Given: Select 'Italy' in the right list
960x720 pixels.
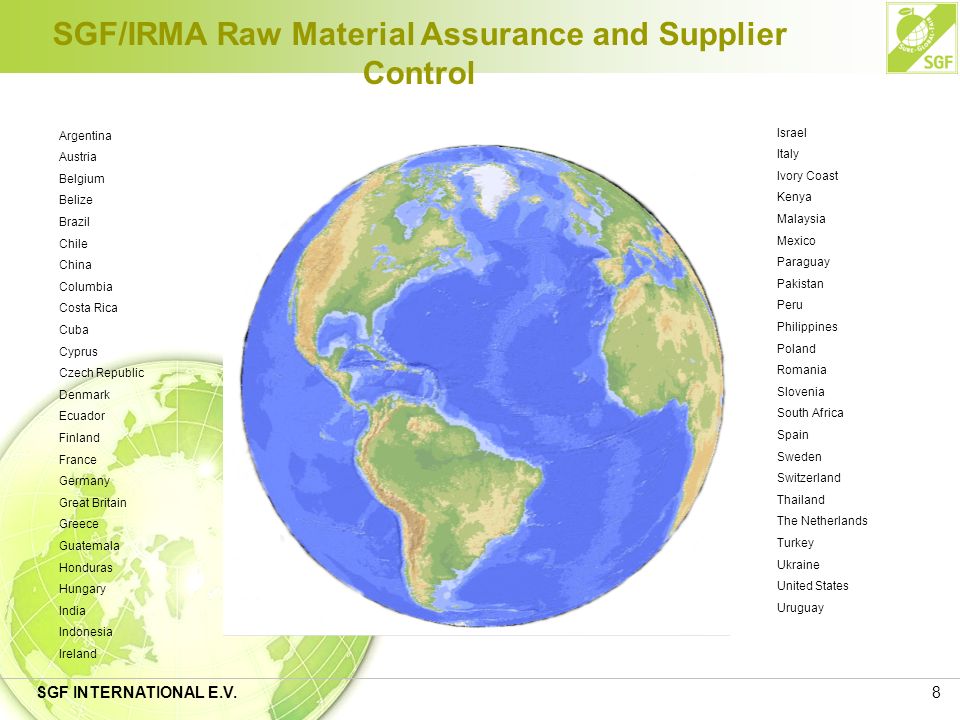Looking at the screenshot, I should click(788, 154).
